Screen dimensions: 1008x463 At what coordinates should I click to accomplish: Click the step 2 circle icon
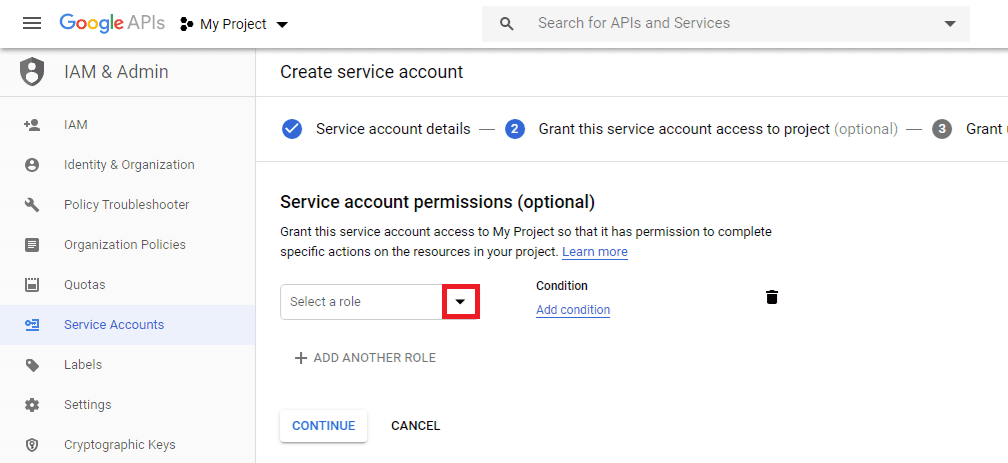515,129
